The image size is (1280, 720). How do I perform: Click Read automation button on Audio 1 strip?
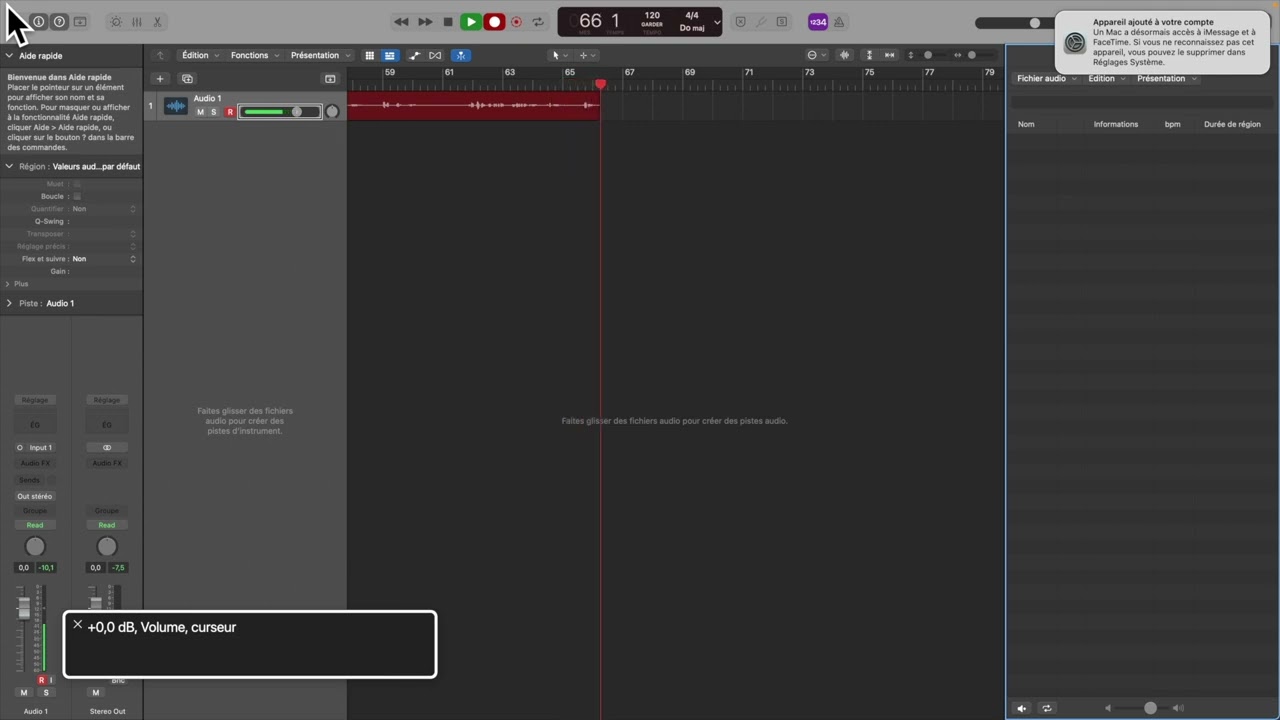point(35,525)
